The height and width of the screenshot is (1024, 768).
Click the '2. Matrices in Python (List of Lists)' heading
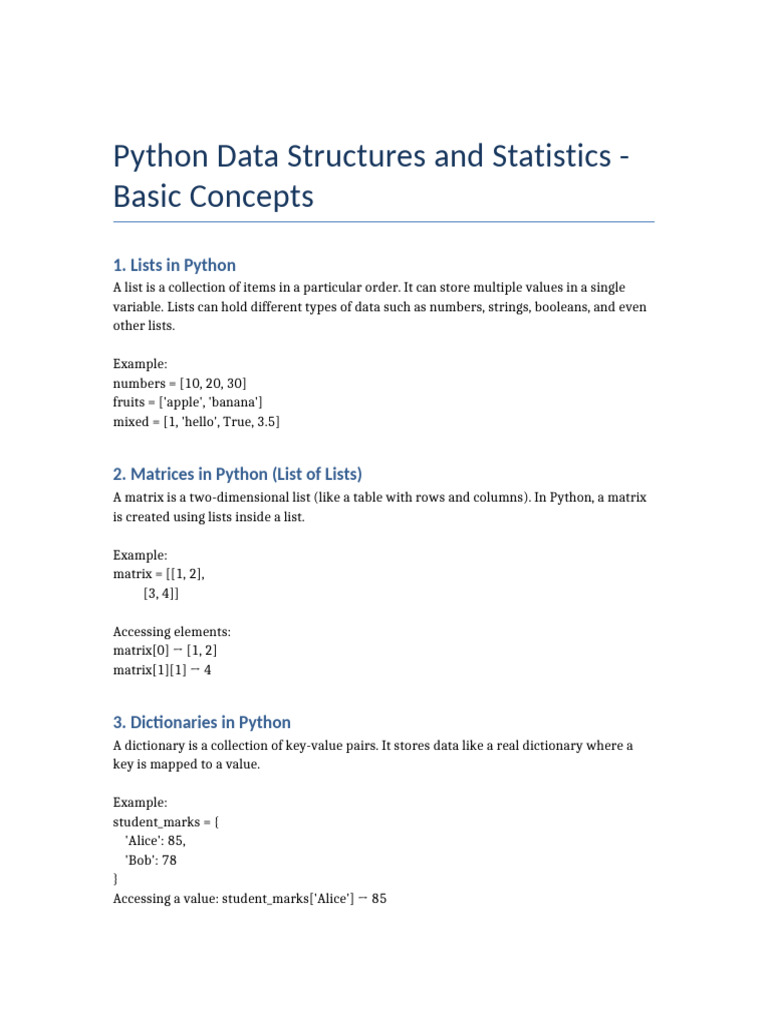pos(238,474)
